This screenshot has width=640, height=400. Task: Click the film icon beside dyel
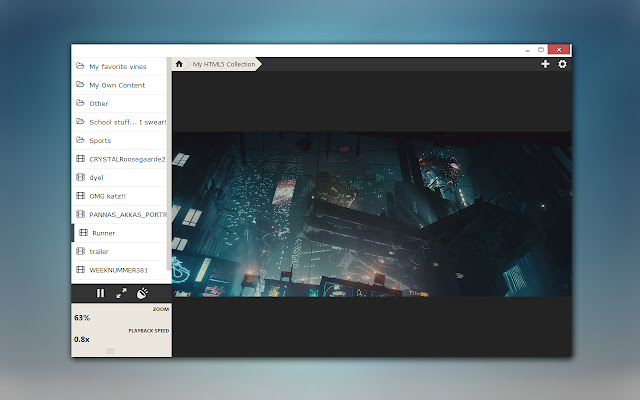pos(80,177)
